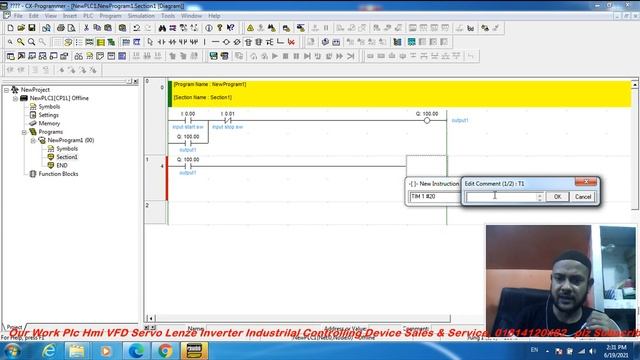The image size is (640, 360).
Task: Collapse the NewProgram1 (00) node
Action: point(33,140)
